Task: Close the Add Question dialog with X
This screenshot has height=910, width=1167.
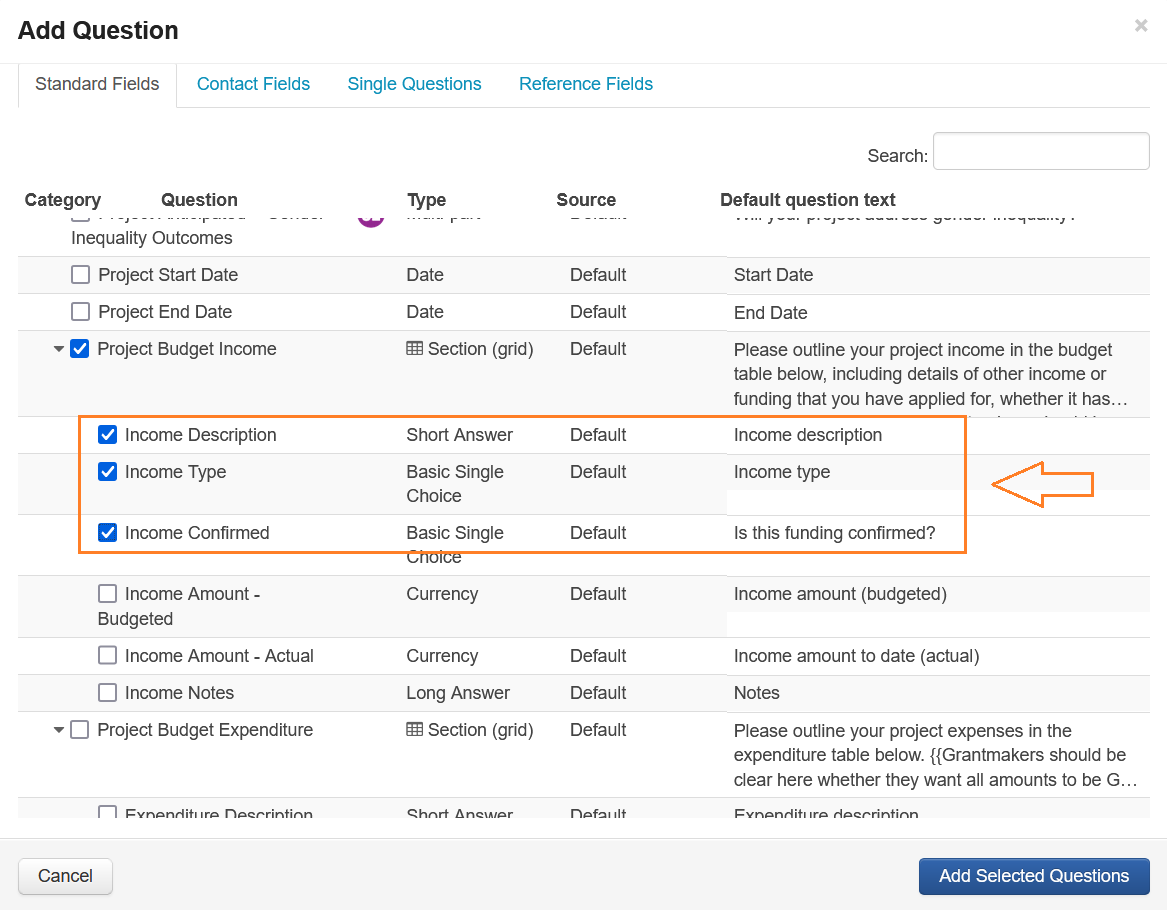Action: (x=1141, y=26)
